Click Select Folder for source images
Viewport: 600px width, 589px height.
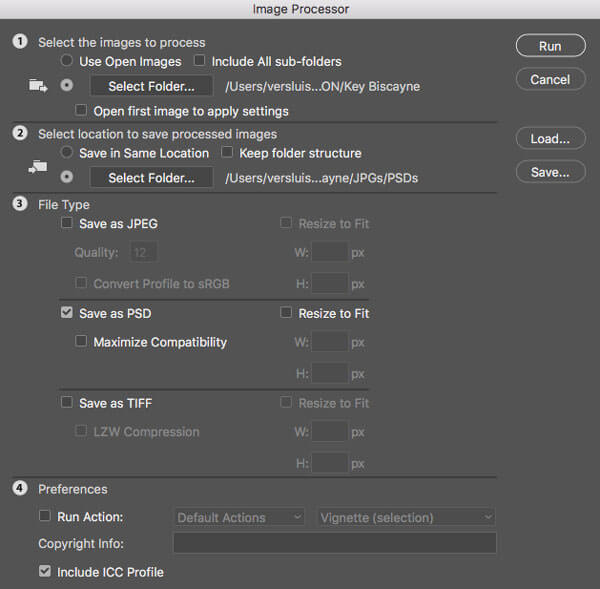(150, 86)
